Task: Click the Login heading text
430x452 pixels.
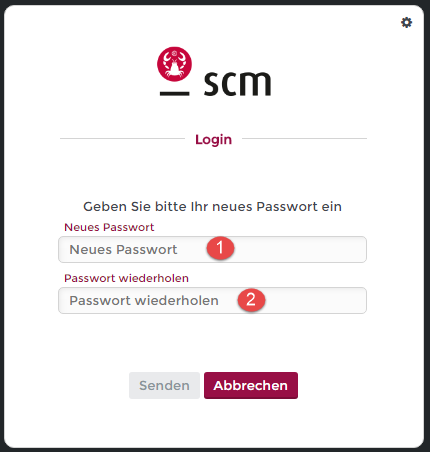Action: pyautogui.click(x=213, y=139)
